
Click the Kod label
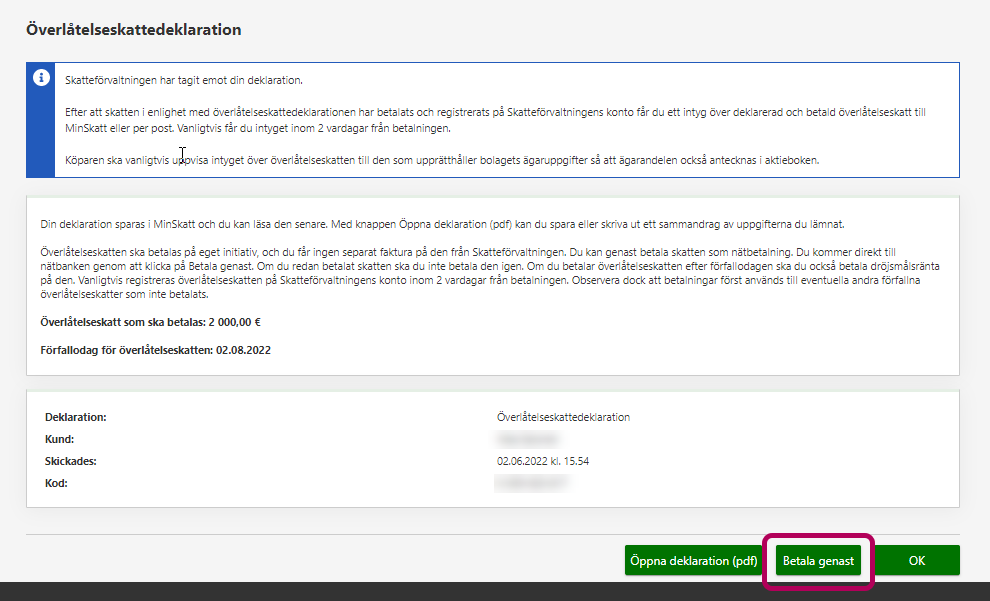tap(57, 484)
